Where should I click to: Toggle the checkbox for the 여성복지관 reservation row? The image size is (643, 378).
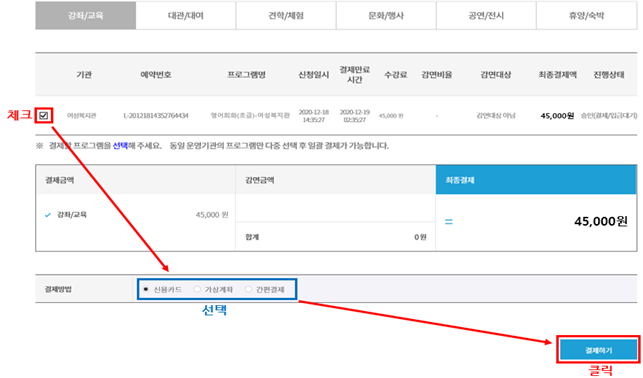[x=44, y=116]
